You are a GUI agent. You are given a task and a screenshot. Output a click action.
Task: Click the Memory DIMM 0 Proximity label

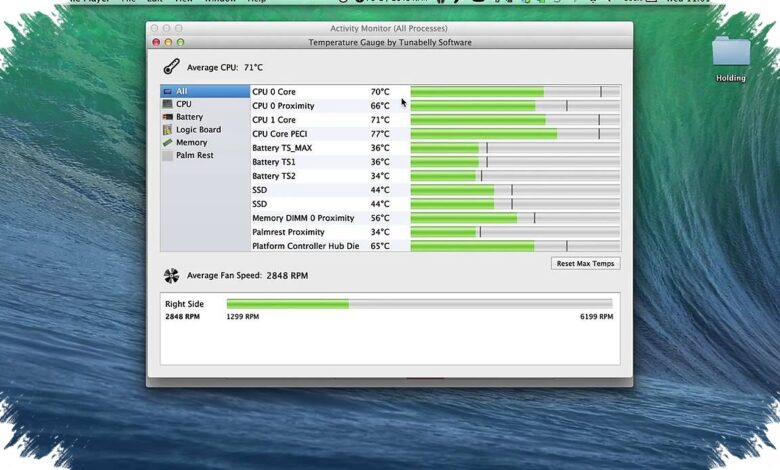303,218
